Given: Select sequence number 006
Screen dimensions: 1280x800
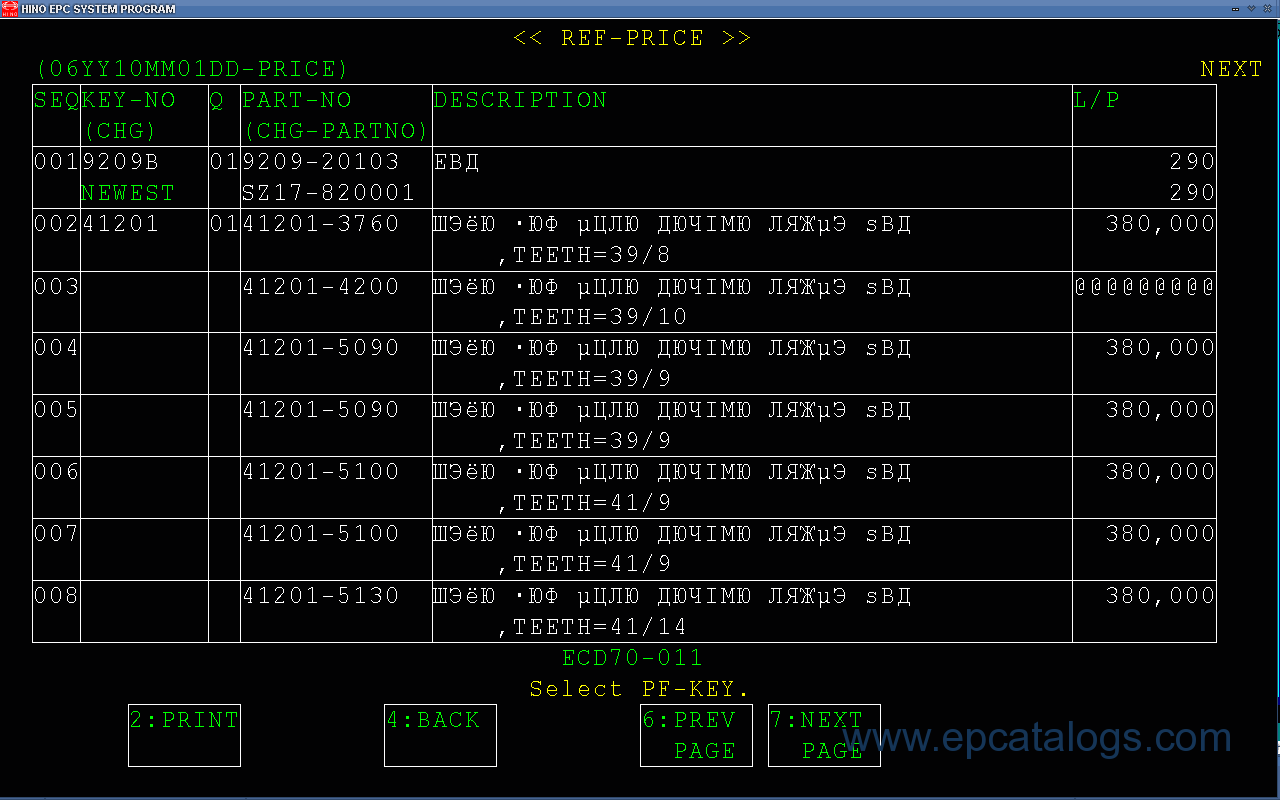Looking at the screenshot, I should tap(56, 472).
